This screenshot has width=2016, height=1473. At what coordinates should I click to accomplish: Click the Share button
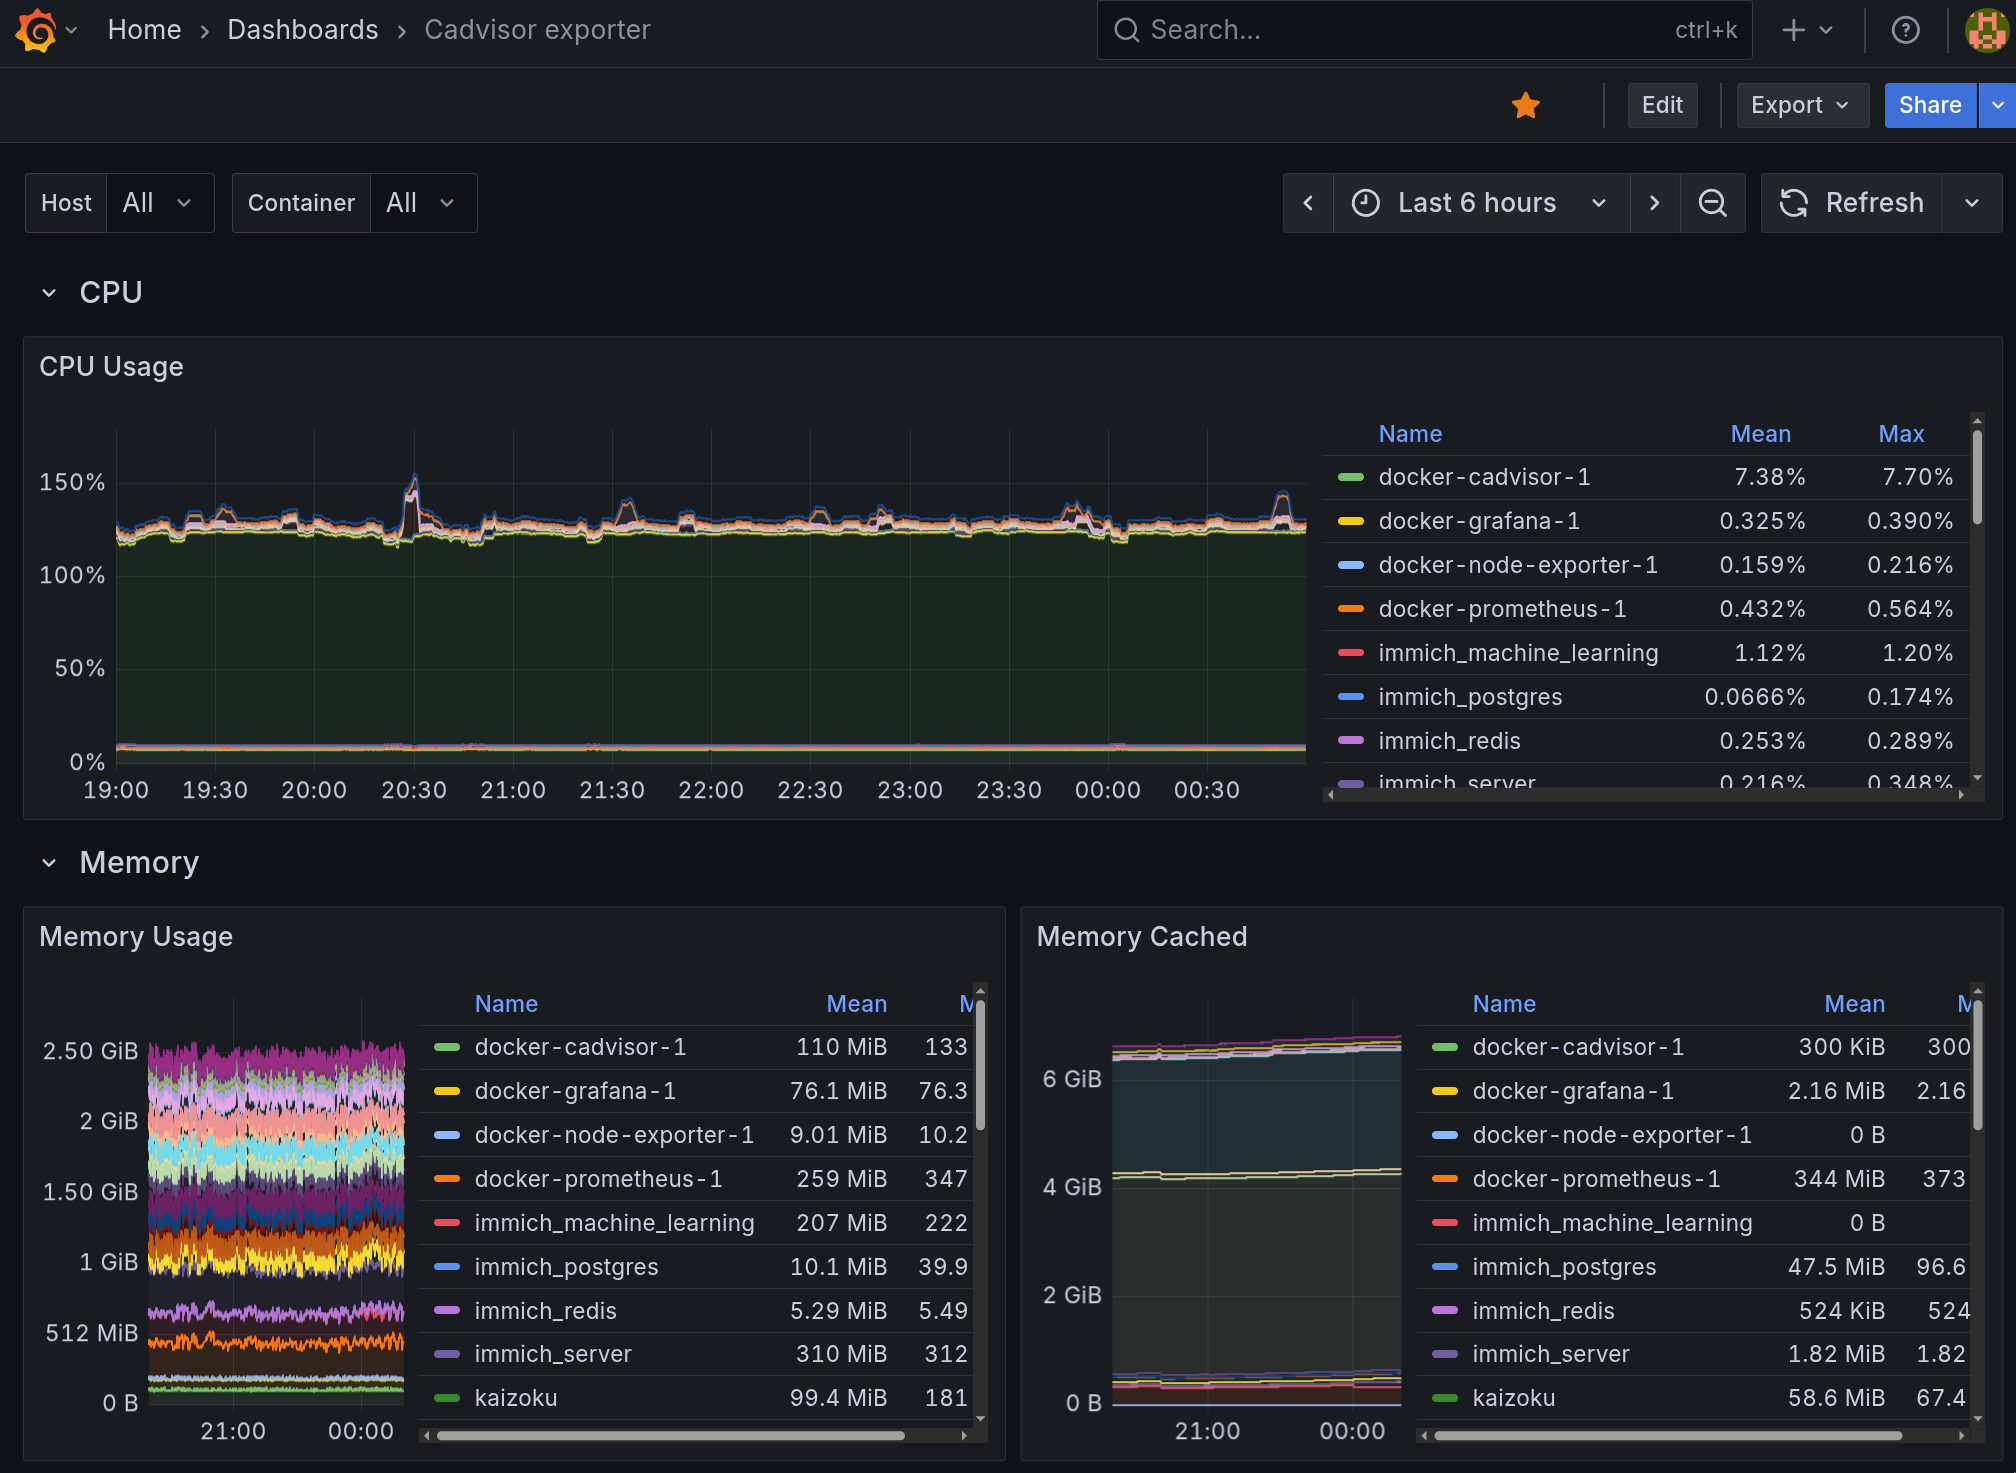click(1929, 105)
